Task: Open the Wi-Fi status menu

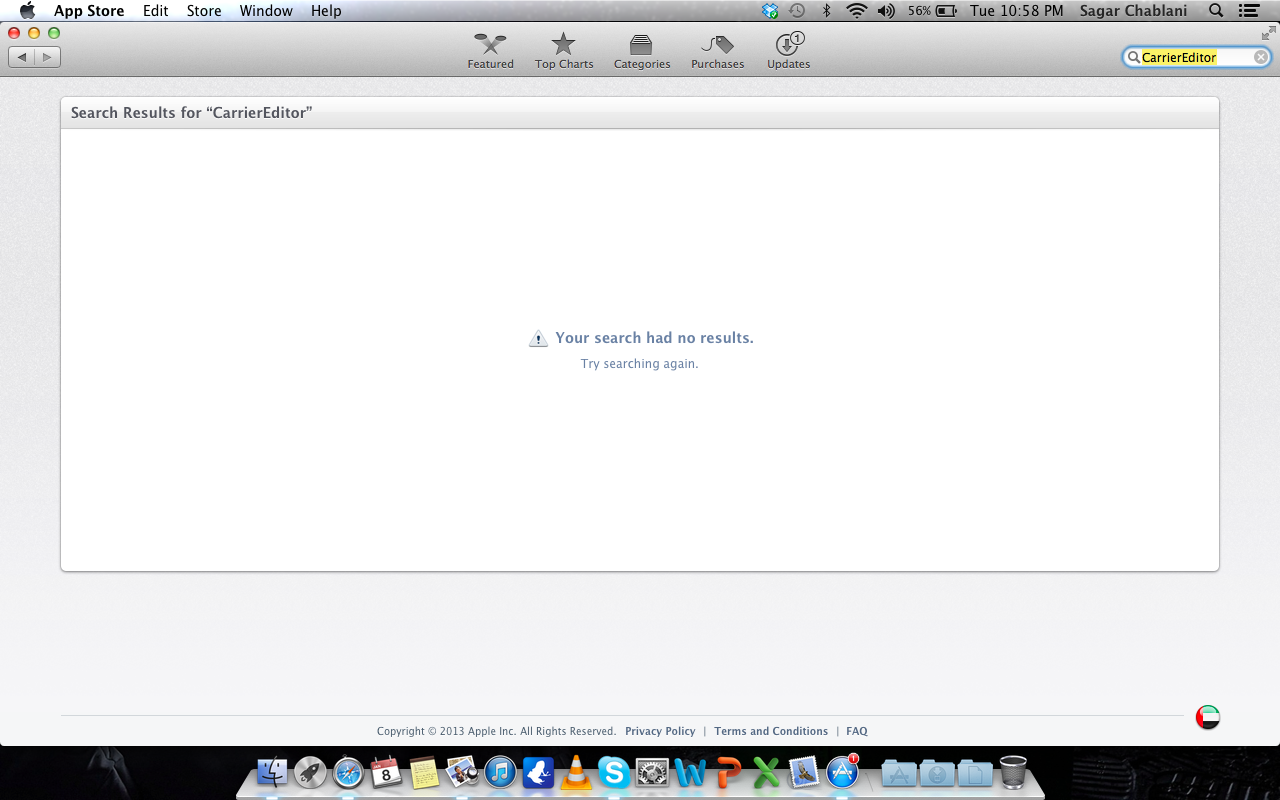Action: tap(856, 11)
